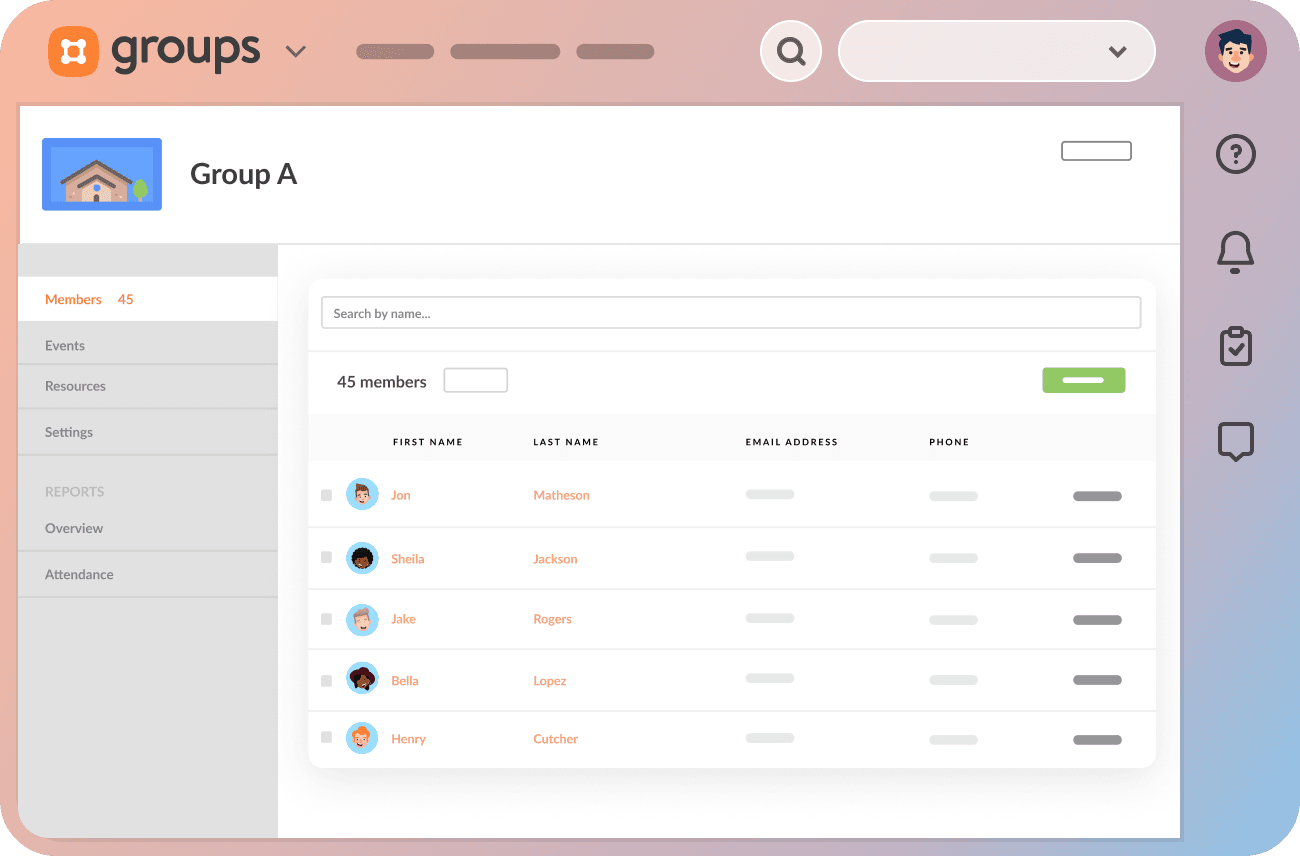1300x856 pixels.
Task: Click the help question mark icon
Action: pos(1235,154)
